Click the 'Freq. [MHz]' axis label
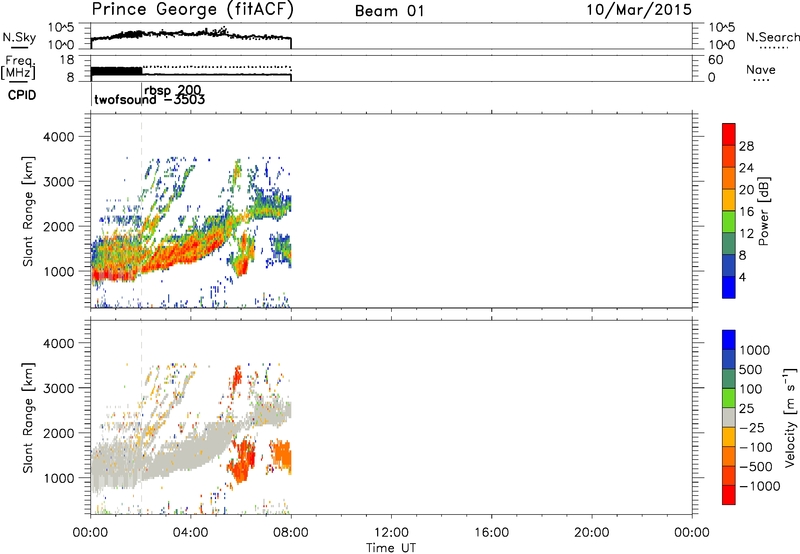The width and height of the screenshot is (800, 554). click(18, 67)
